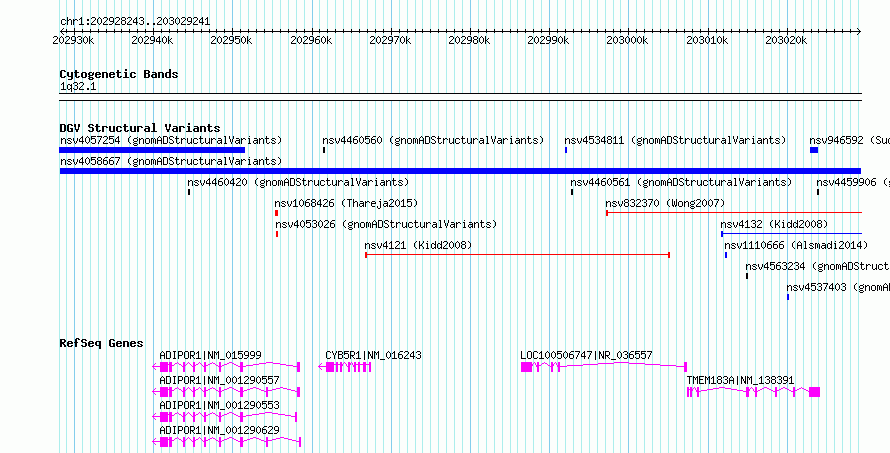Open the nsv4460560 gnomAD variant label

click(433, 140)
